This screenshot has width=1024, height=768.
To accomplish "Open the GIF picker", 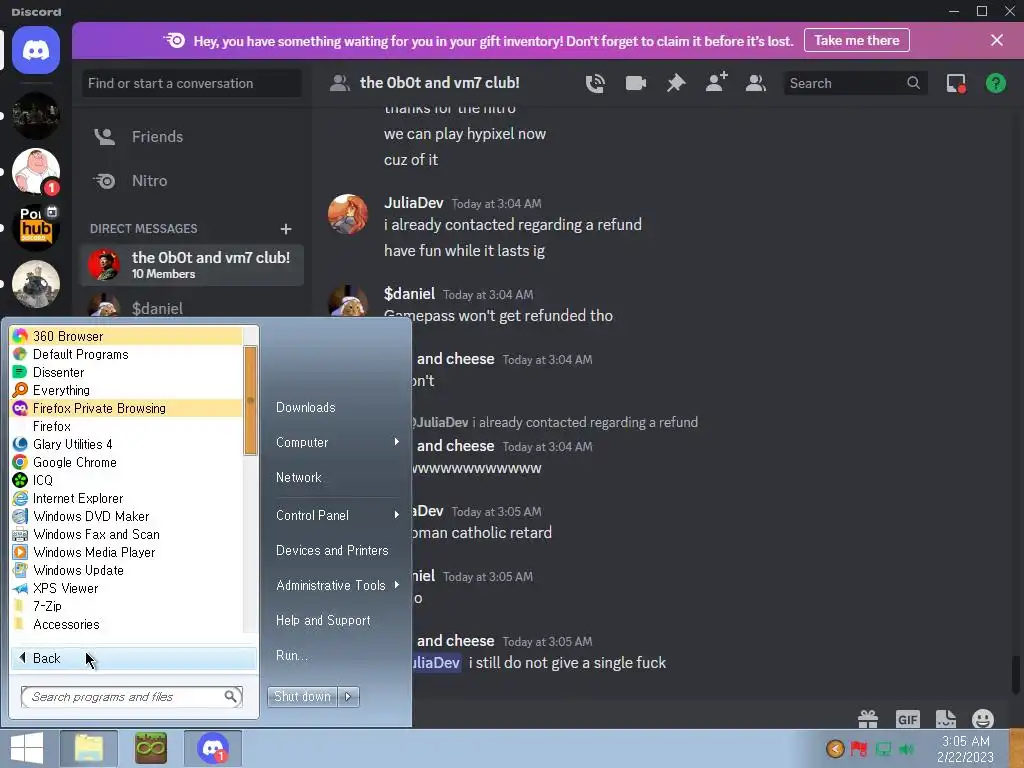I will pyautogui.click(x=908, y=719).
